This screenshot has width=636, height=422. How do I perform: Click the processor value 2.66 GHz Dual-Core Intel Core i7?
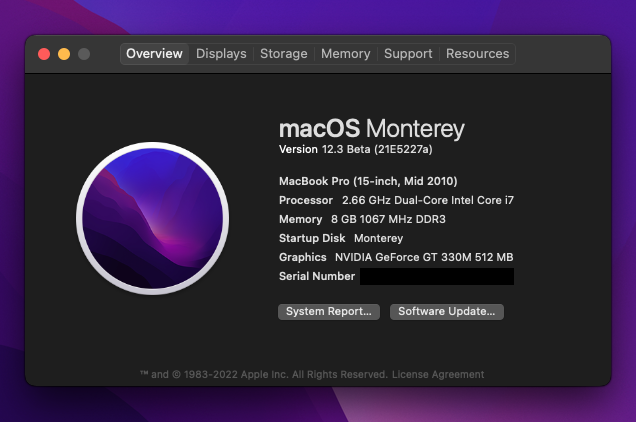428,200
